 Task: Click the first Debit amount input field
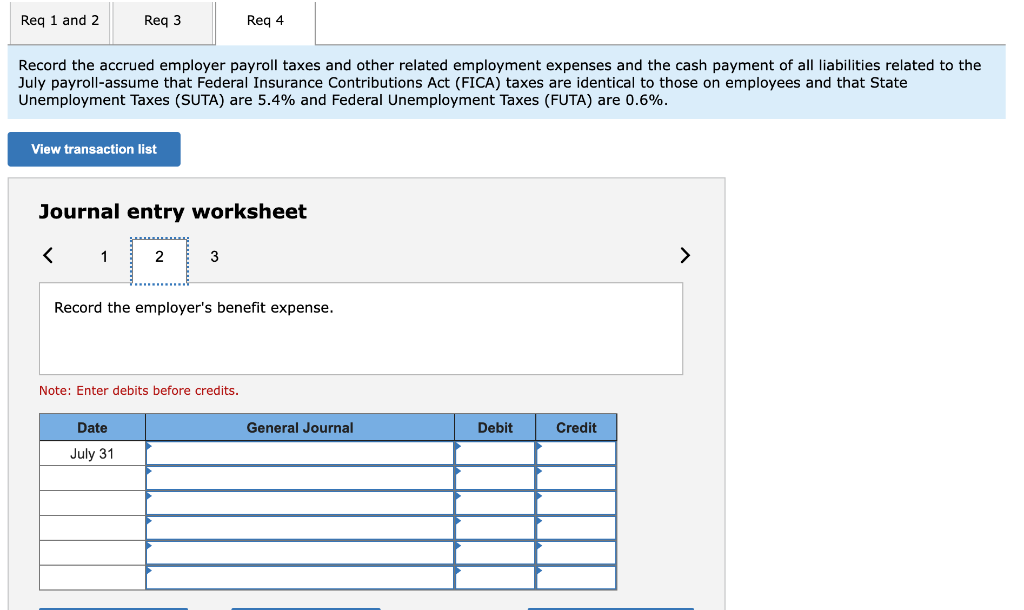(495, 453)
